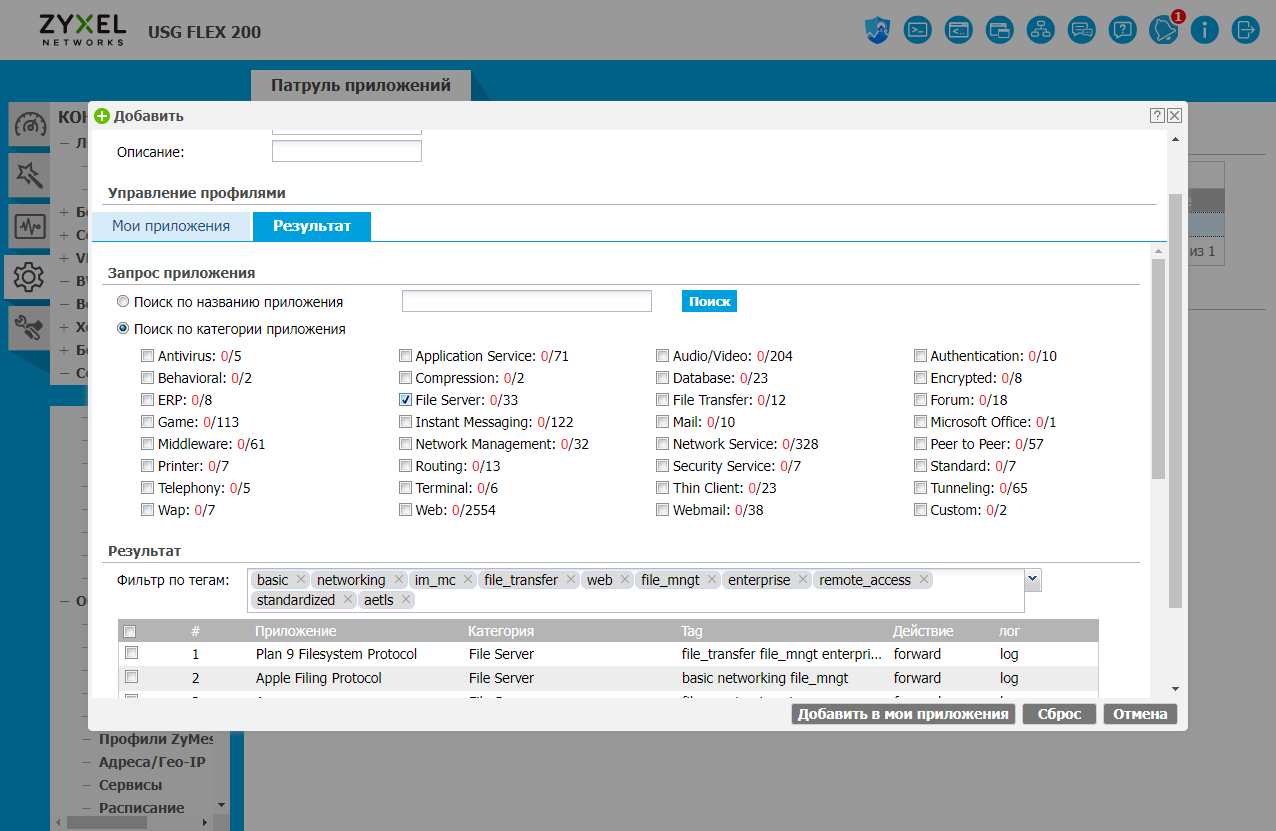Click the help icon in Добавить dialog
Image resolution: width=1276 pixels, height=831 pixels.
pyautogui.click(x=1157, y=116)
